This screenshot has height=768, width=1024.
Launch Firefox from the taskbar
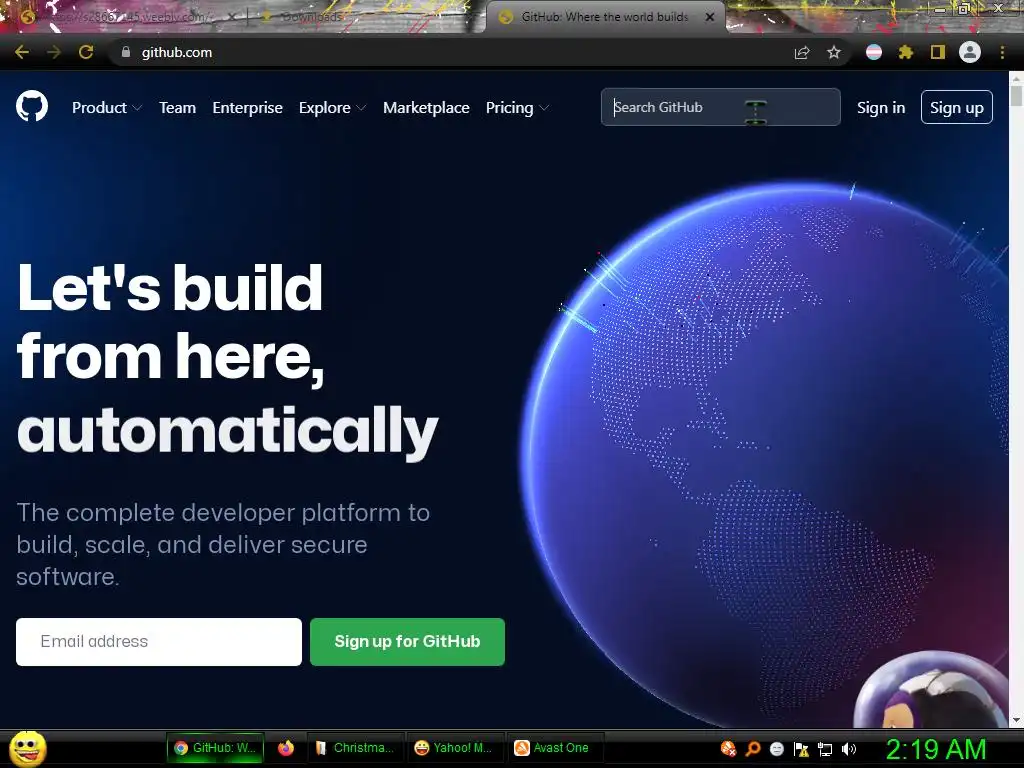click(x=286, y=748)
